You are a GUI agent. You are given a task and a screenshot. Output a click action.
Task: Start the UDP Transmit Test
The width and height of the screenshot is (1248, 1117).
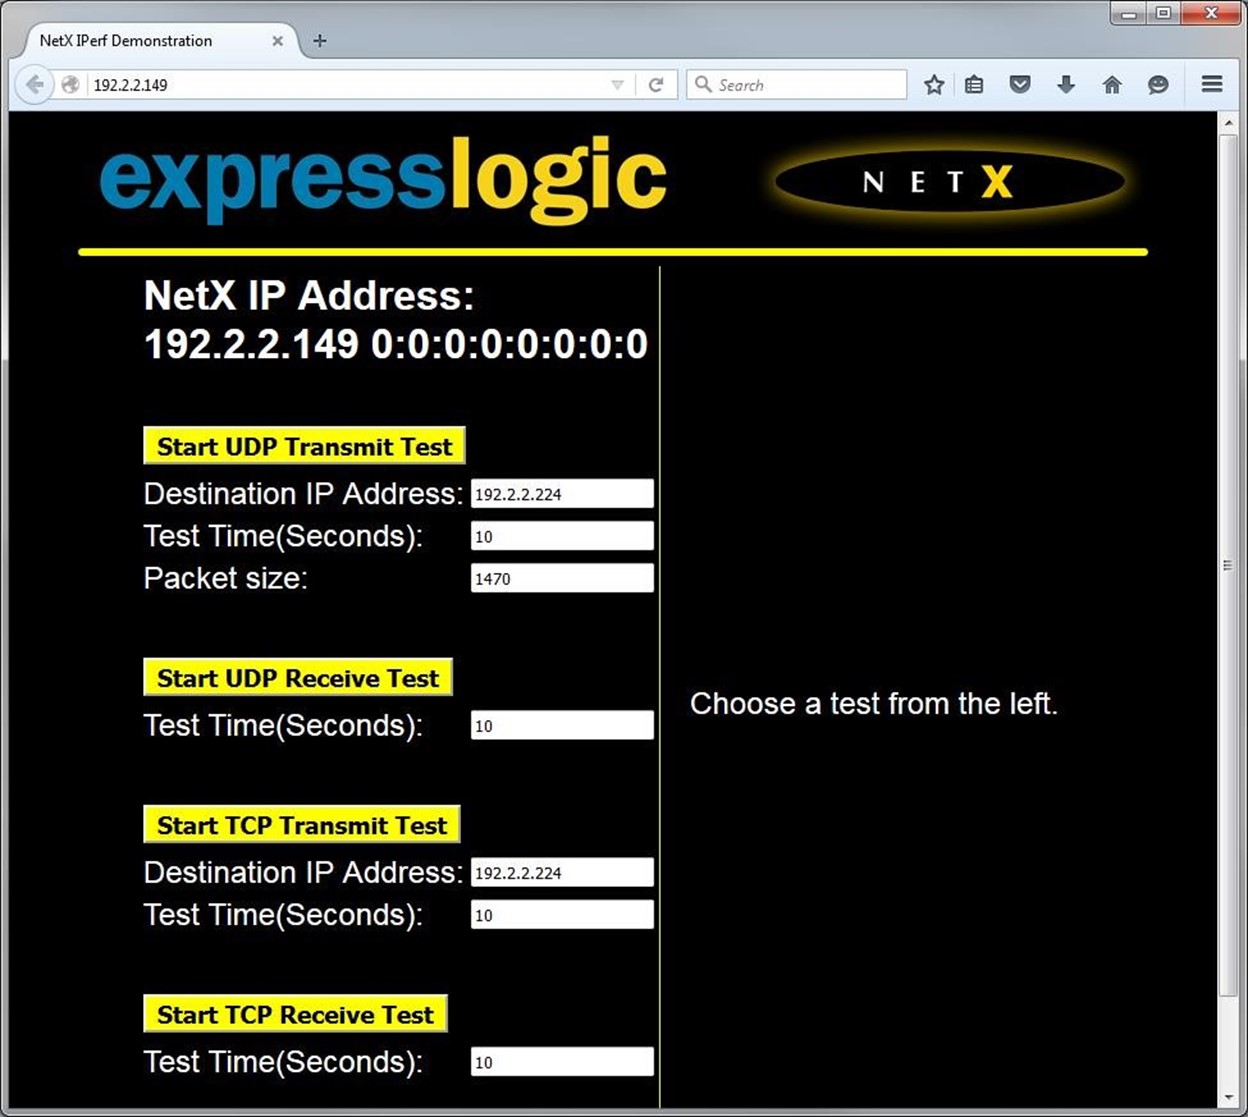[303, 446]
